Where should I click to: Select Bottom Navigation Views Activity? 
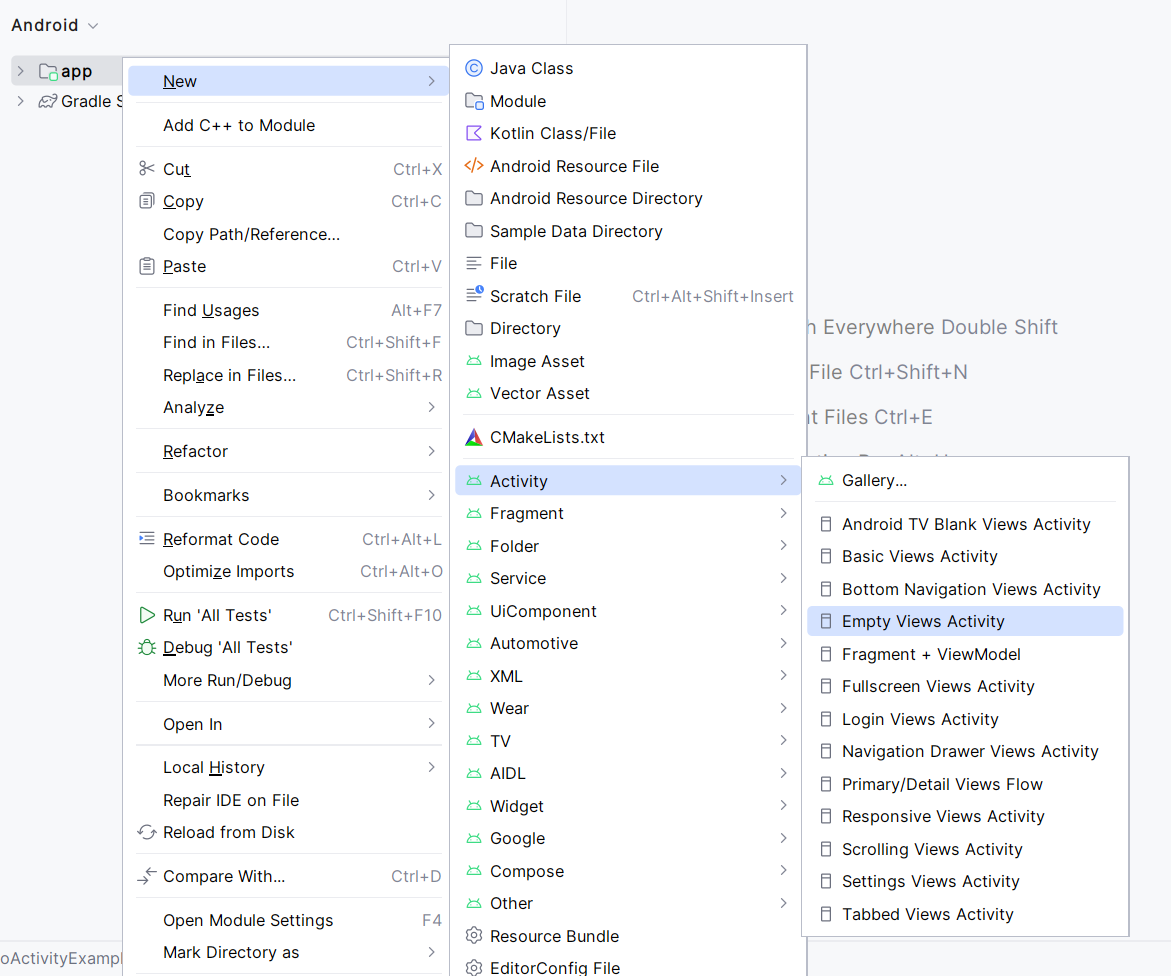pos(965,589)
